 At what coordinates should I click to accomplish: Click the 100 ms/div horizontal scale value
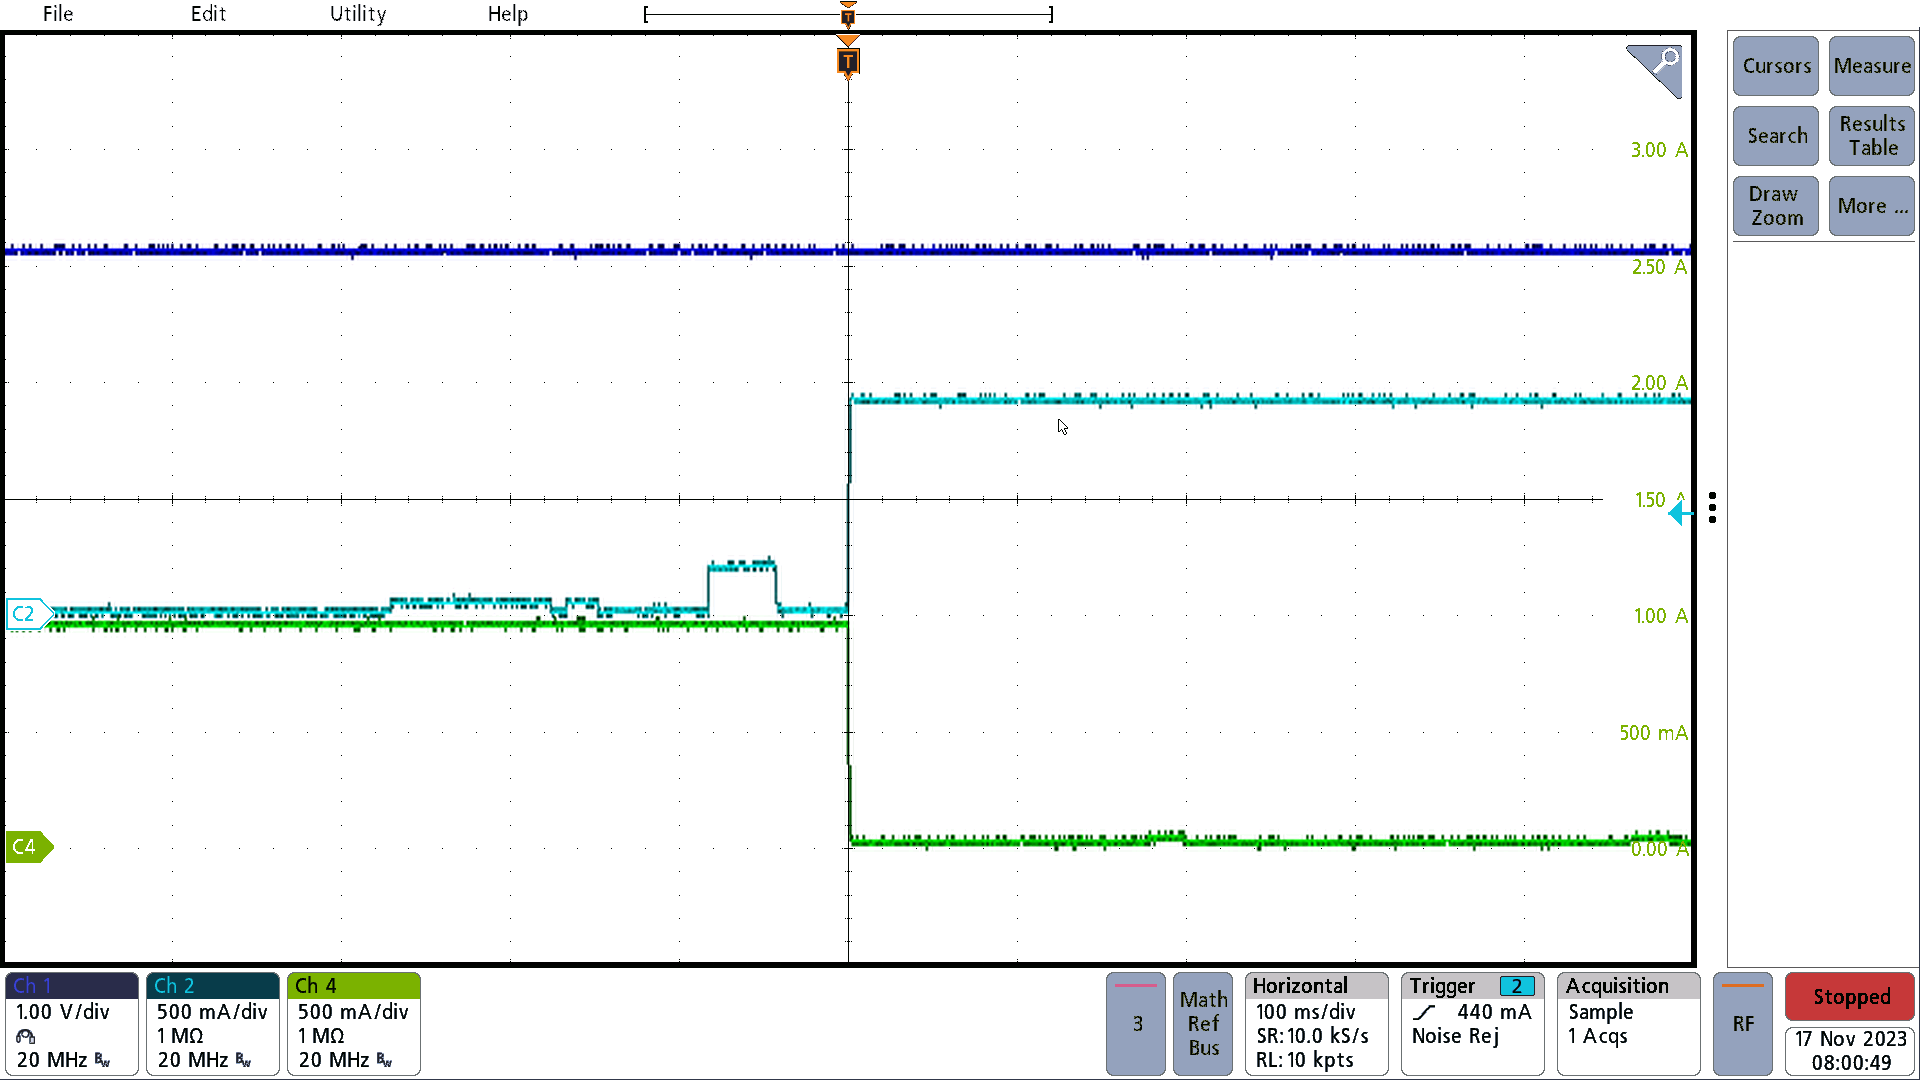tap(1305, 1012)
